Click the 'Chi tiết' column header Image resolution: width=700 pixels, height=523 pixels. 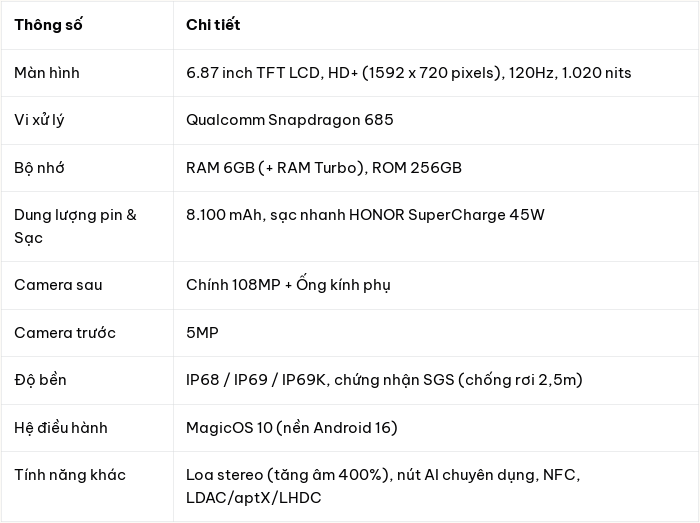213,25
